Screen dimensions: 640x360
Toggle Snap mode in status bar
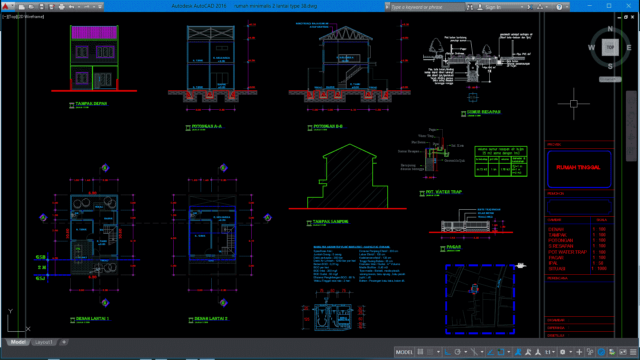(430, 352)
